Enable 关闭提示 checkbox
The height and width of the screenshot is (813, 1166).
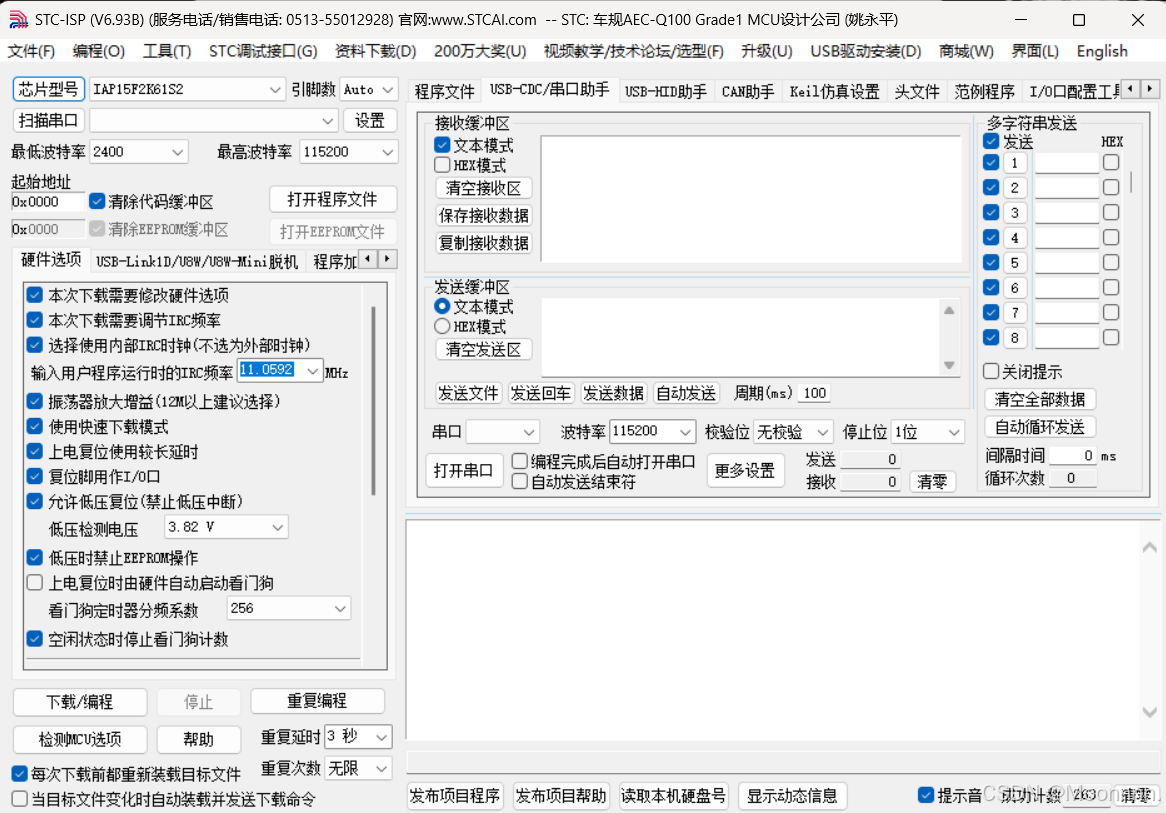tap(991, 371)
